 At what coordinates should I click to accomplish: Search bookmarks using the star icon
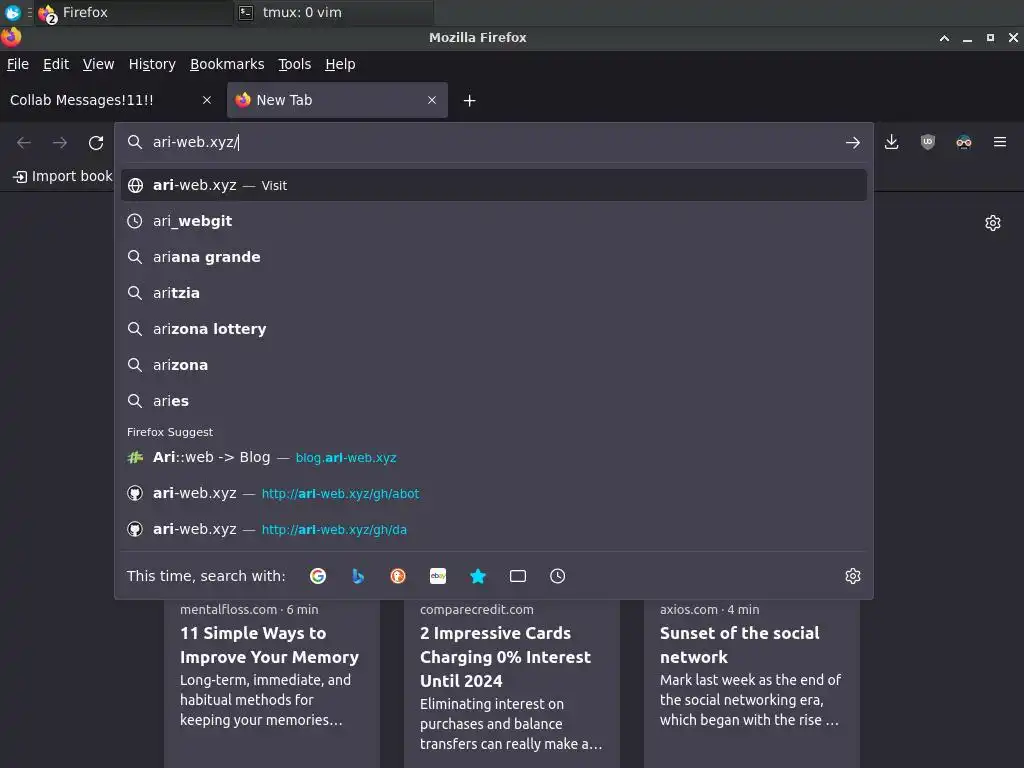pyautogui.click(x=478, y=576)
